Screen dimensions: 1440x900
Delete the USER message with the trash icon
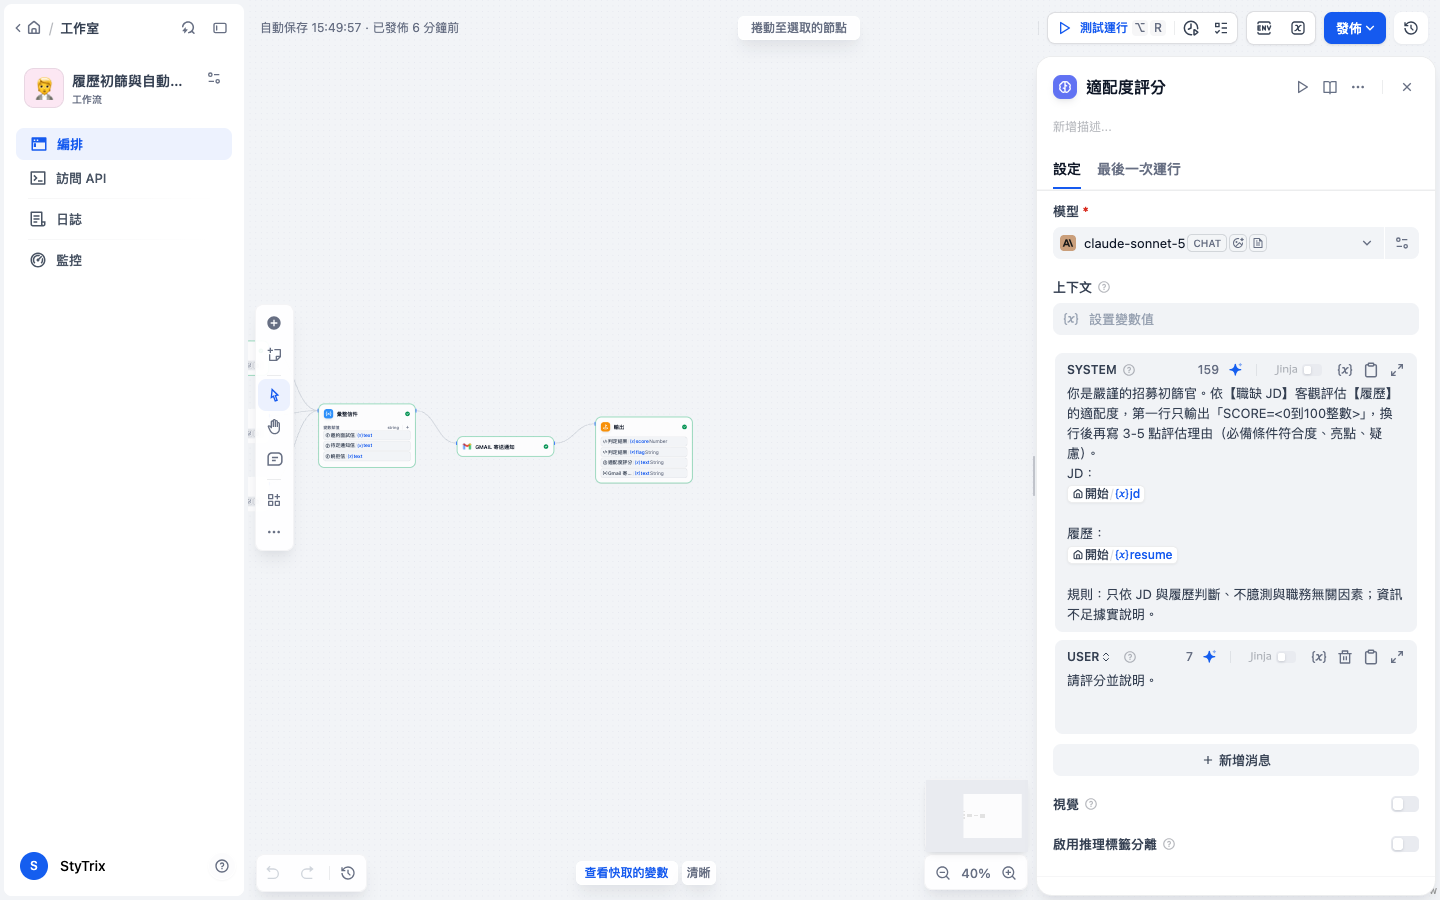[x=1345, y=657]
